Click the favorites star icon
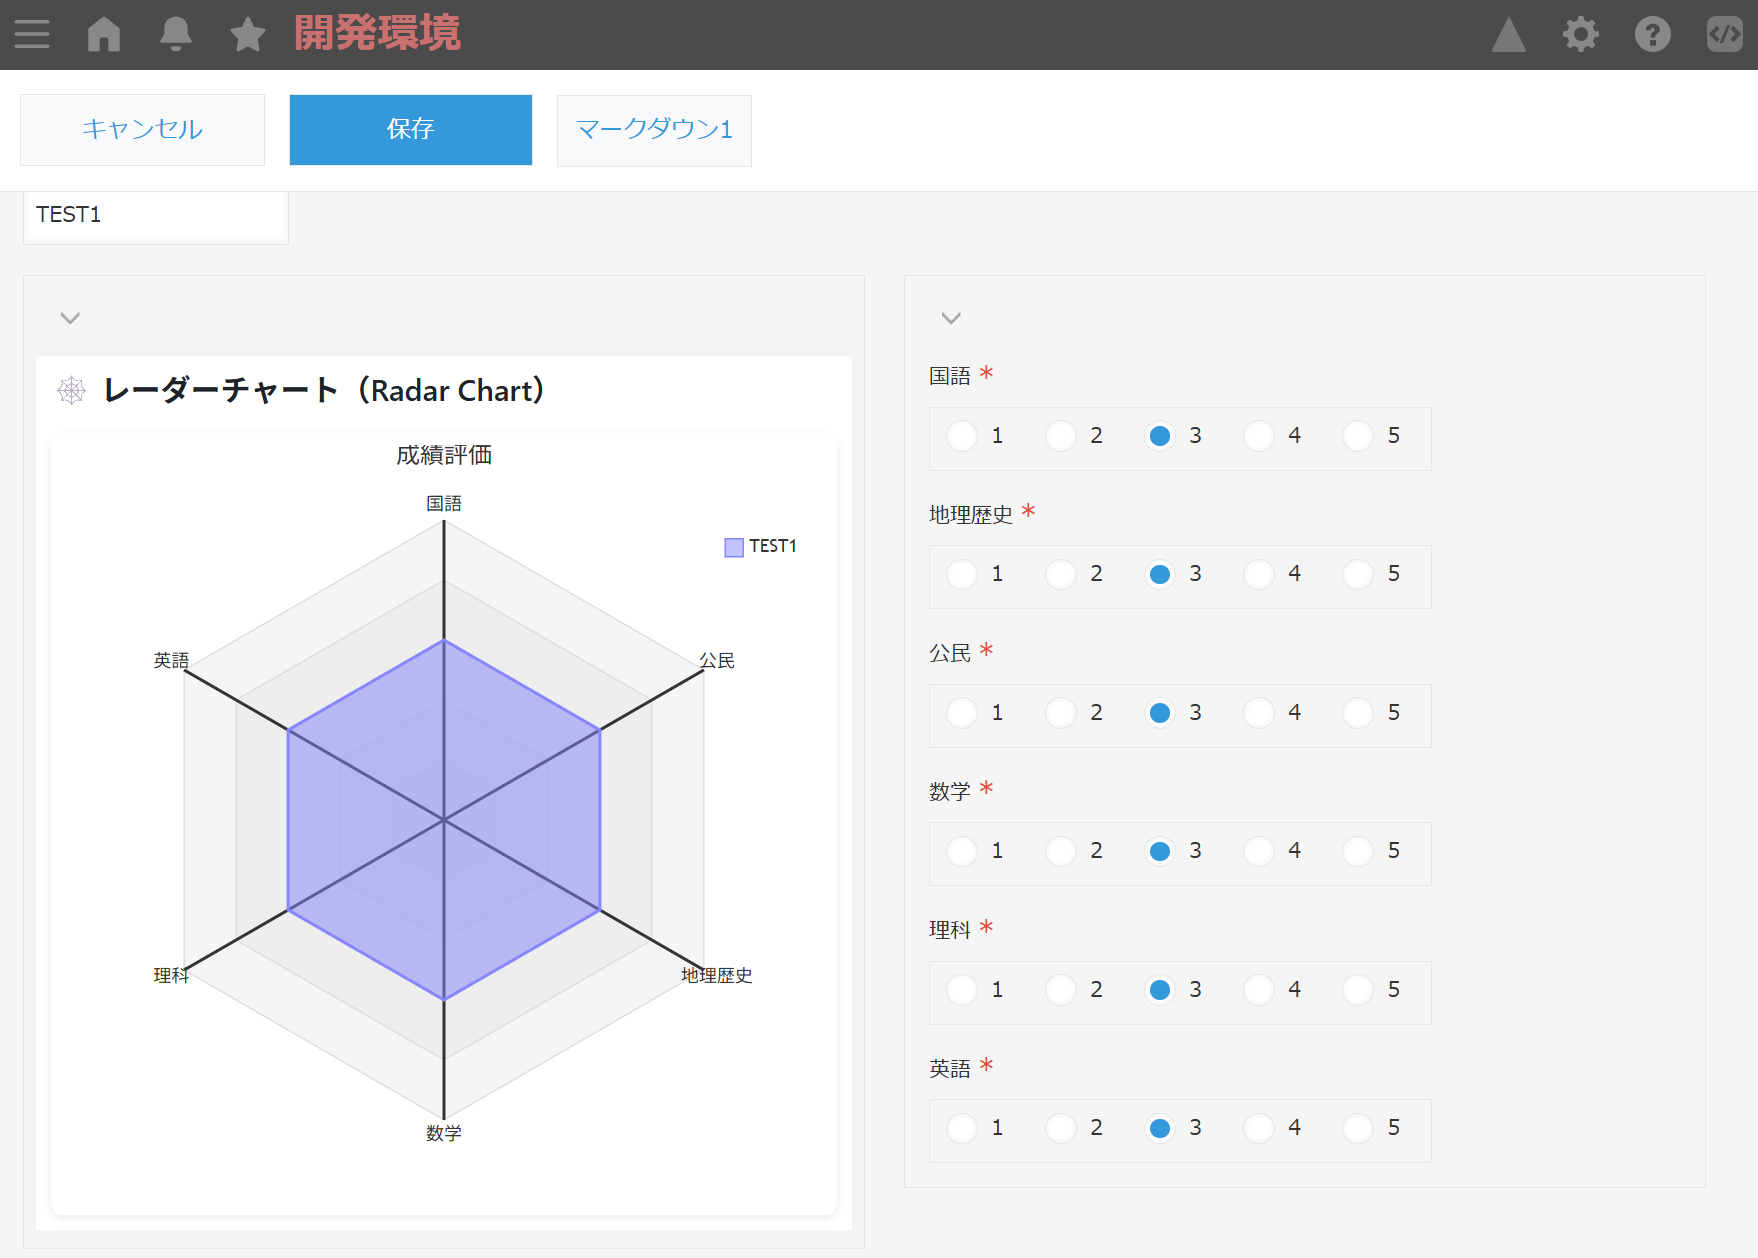This screenshot has width=1758, height=1258. coord(247,35)
